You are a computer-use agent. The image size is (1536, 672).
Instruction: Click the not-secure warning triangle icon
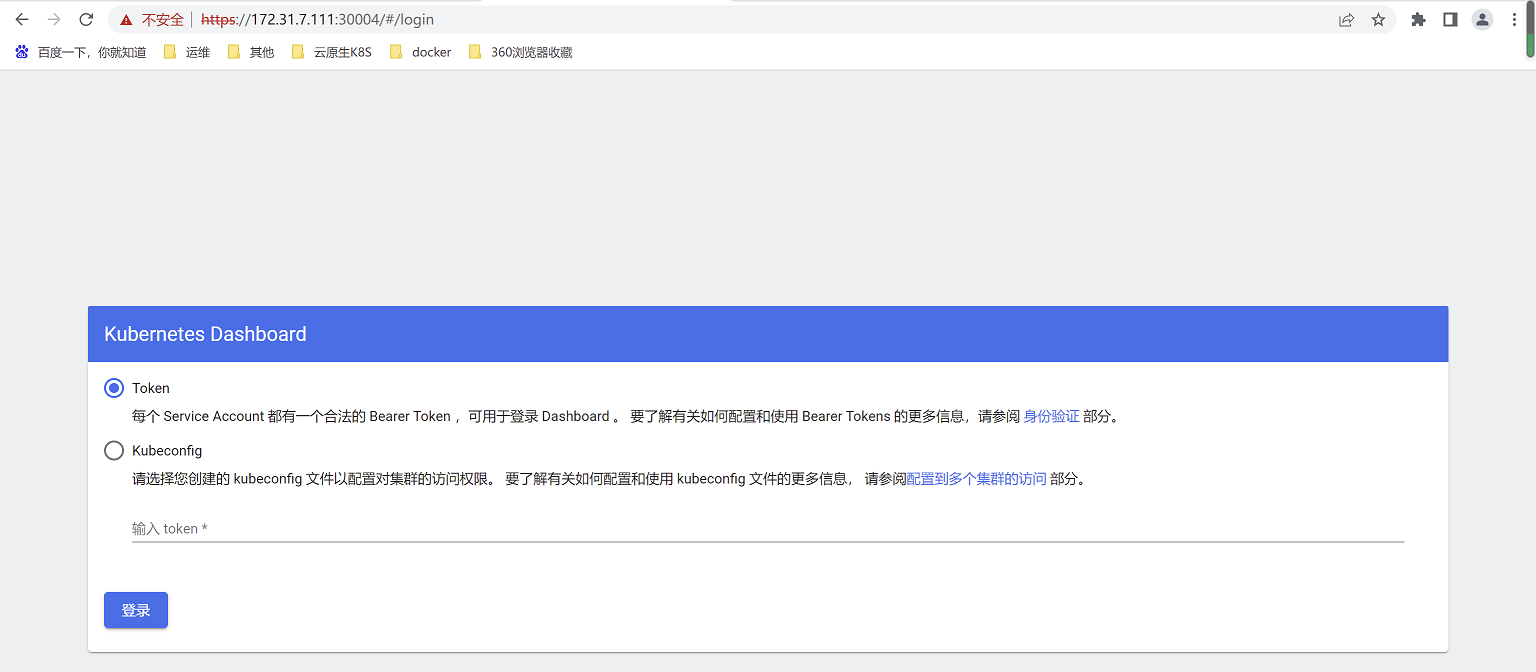pyautogui.click(x=126, y=20)
